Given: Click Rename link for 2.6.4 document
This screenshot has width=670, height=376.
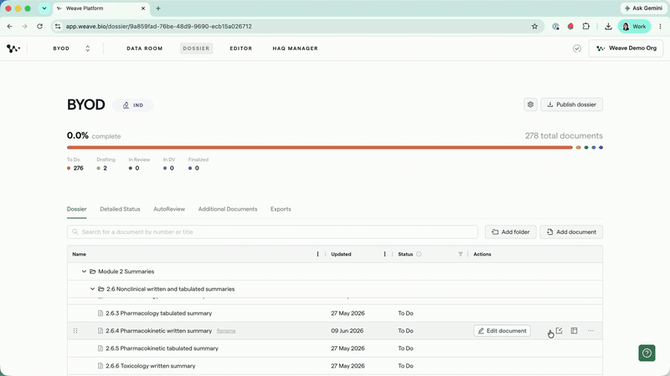Looking at the screenshot, I should [226, 331].
